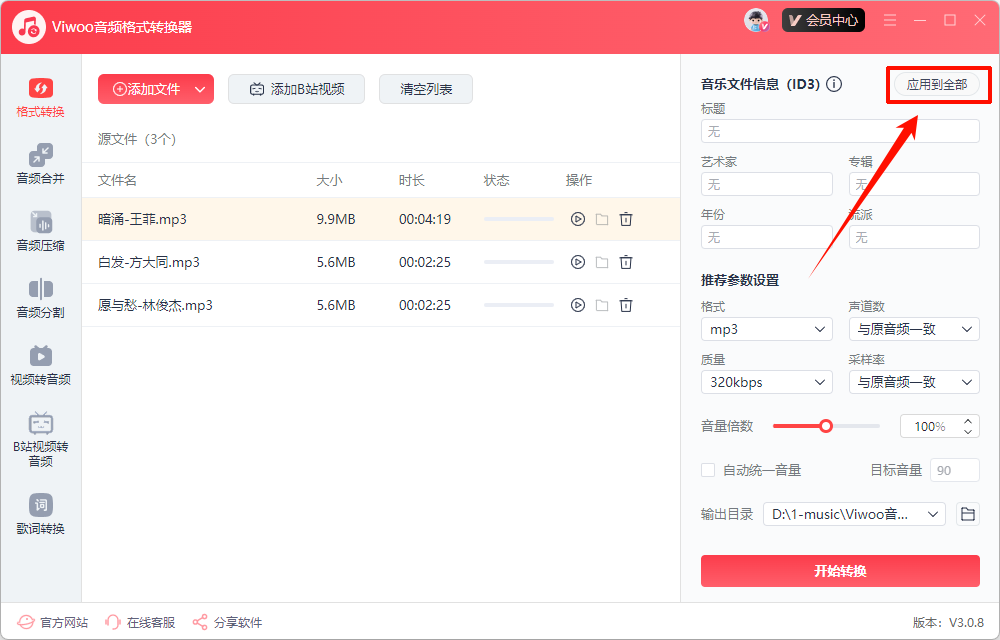Open the 歌词转换 (lyrics conversion) tool

tap(40, 513)
